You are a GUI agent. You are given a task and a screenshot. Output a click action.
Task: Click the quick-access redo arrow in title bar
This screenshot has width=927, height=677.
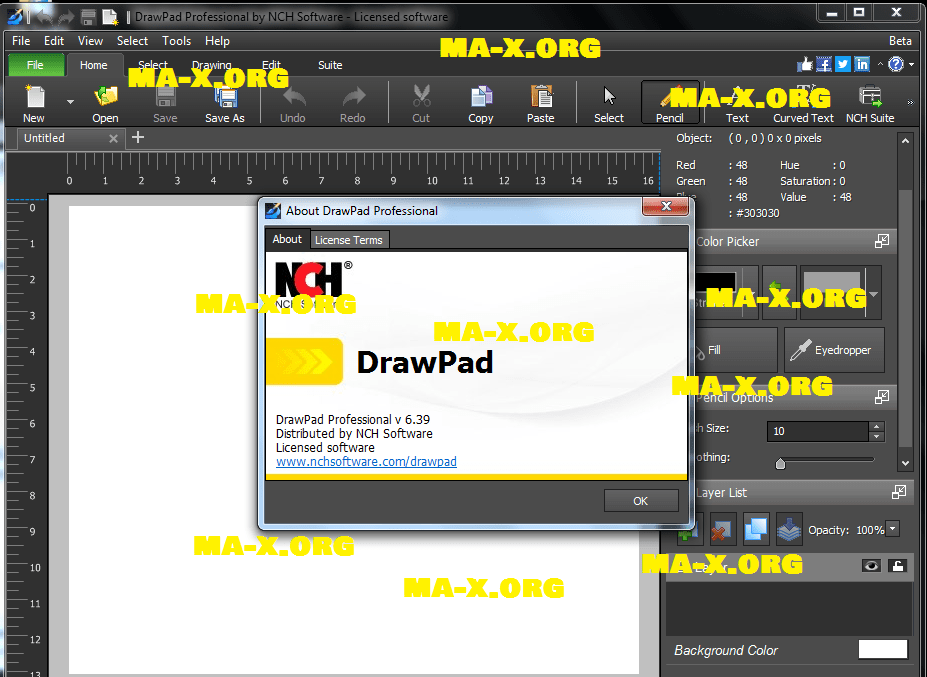click(x=66, y=17)
